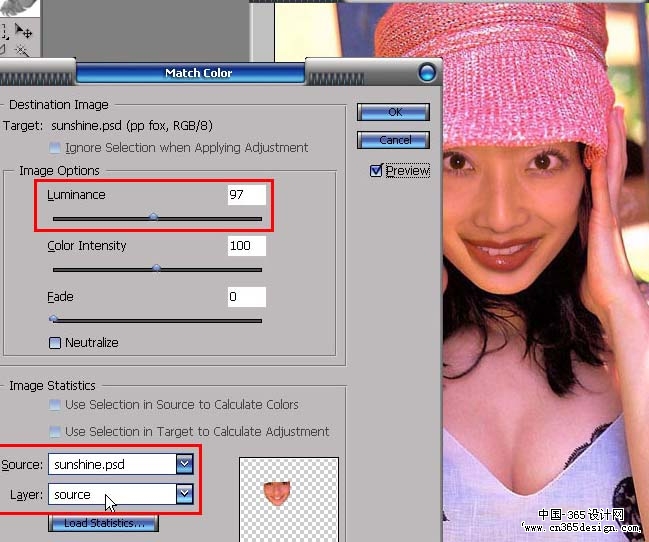The image size is (649, 542).
Task: Toggle Use Selection in Target checkbox
Action: point(55,432)
